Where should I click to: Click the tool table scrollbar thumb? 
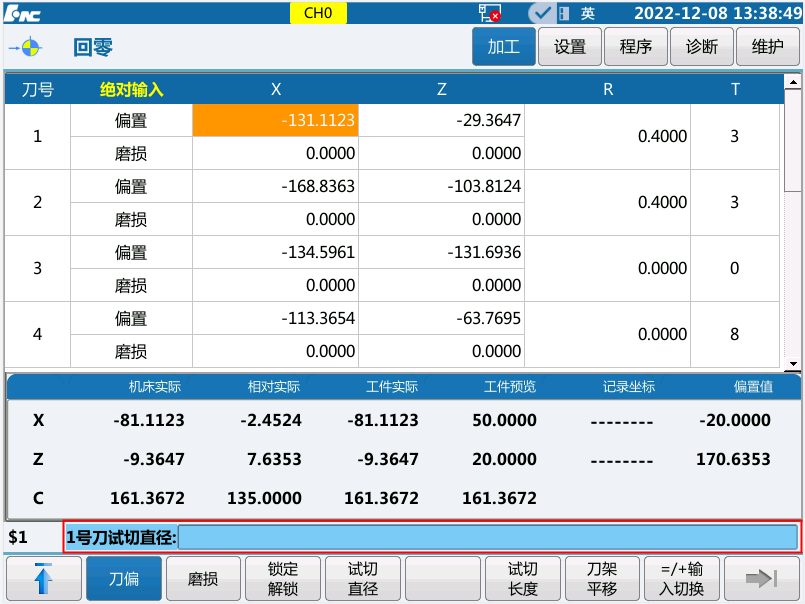pos(793,141)
